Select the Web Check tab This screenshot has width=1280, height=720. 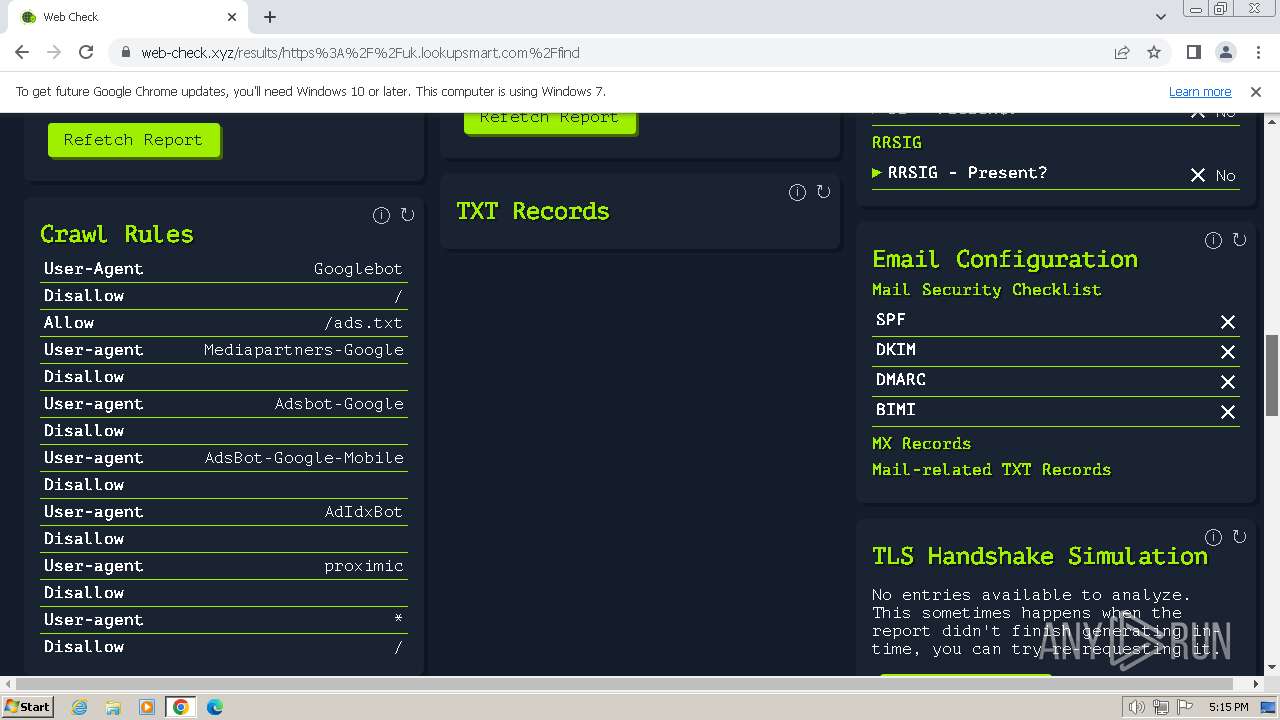click(x=128, y=17)
